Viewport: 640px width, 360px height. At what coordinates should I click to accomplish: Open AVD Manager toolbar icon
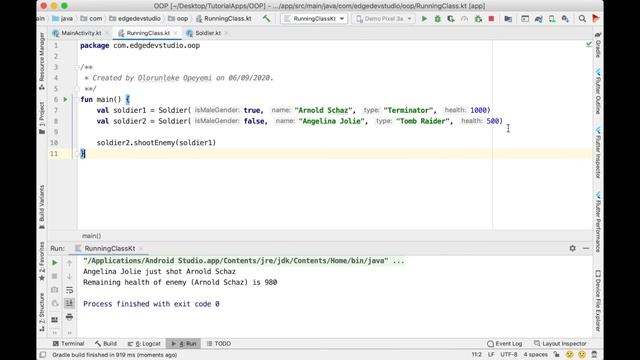tap(552, 19)
